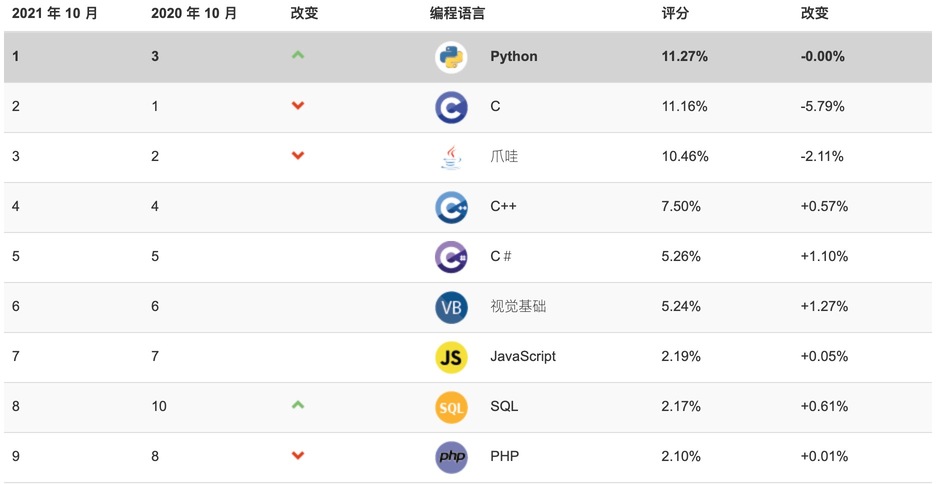Click the Java coffee cup icon

pos(451,157)
